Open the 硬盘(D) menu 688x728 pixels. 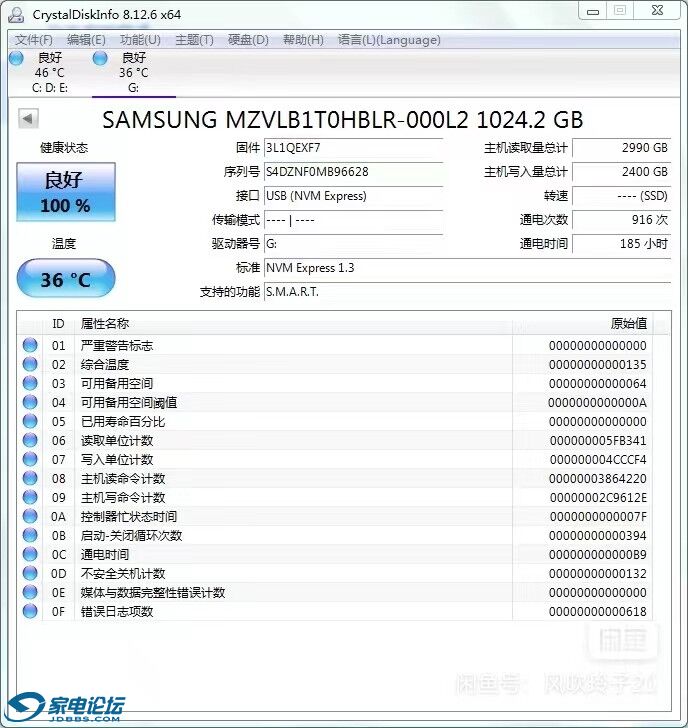[x=248, y=40]
